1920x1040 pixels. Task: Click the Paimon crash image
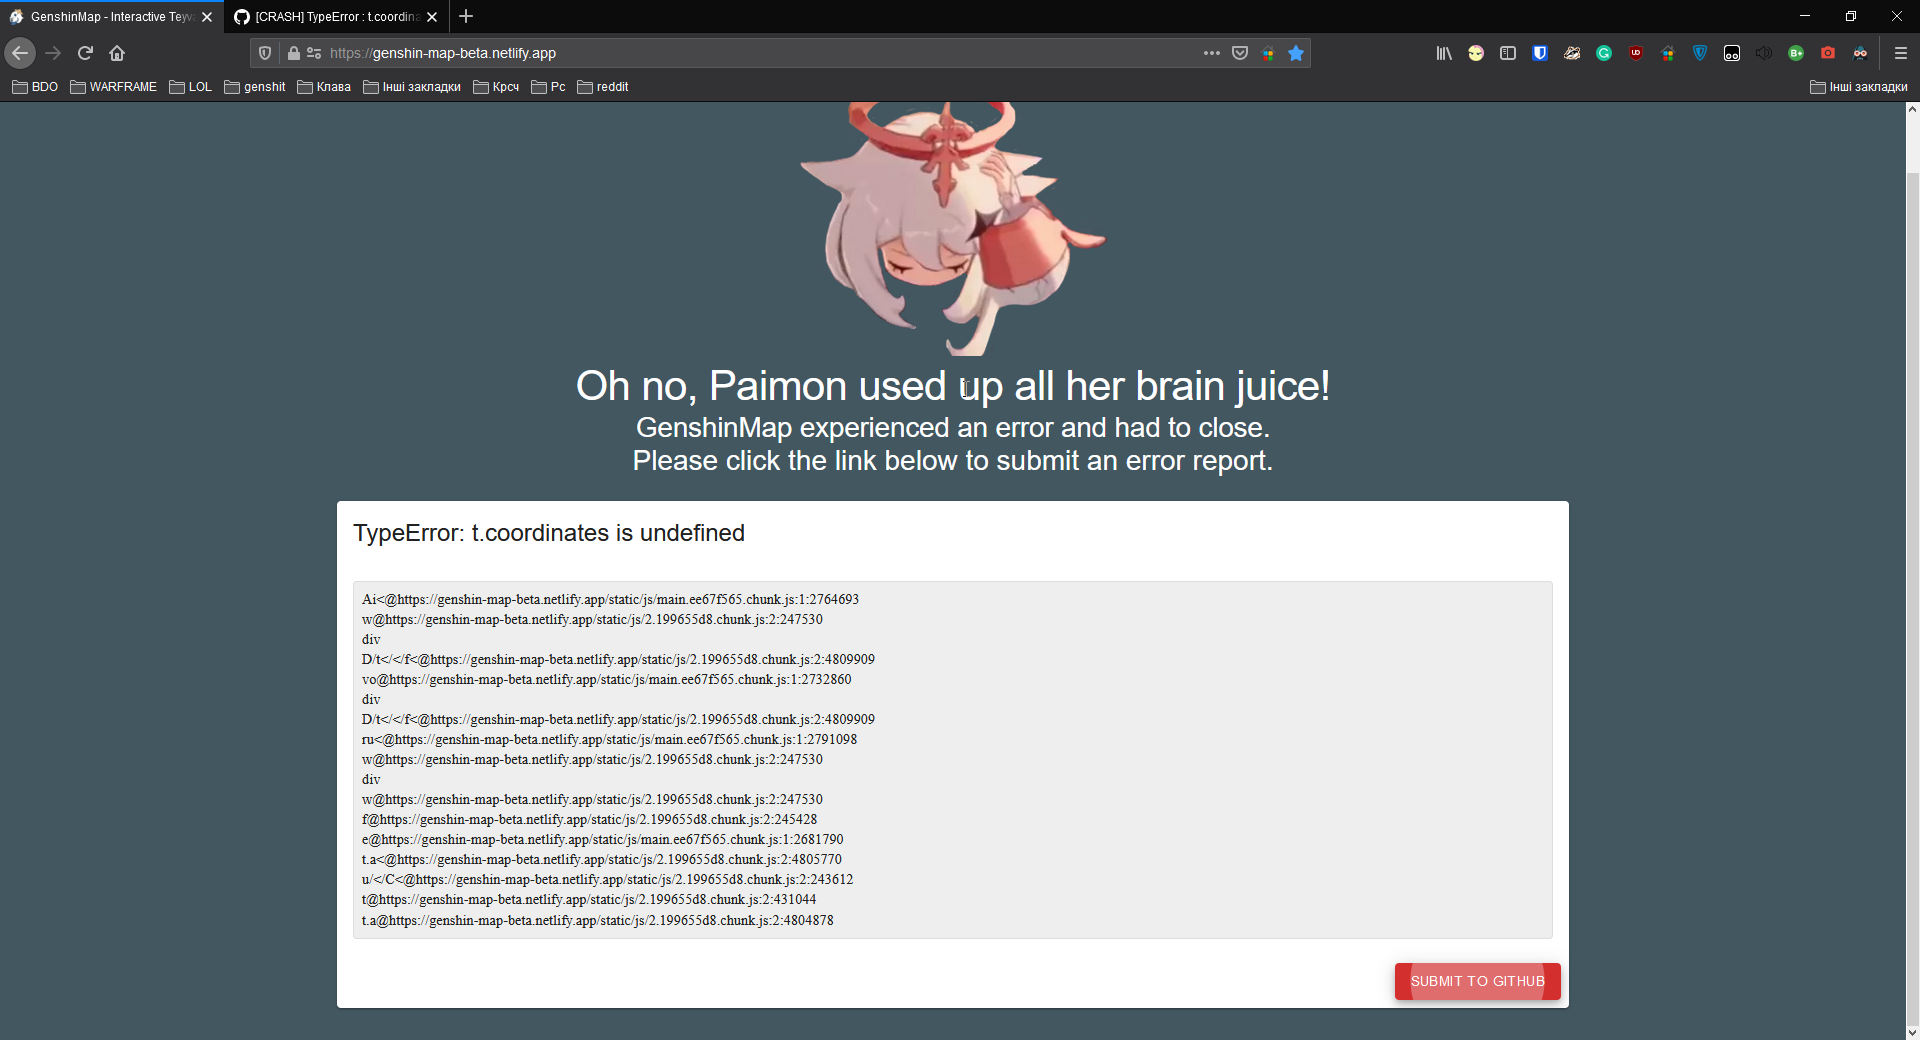[x=953, y=228]
